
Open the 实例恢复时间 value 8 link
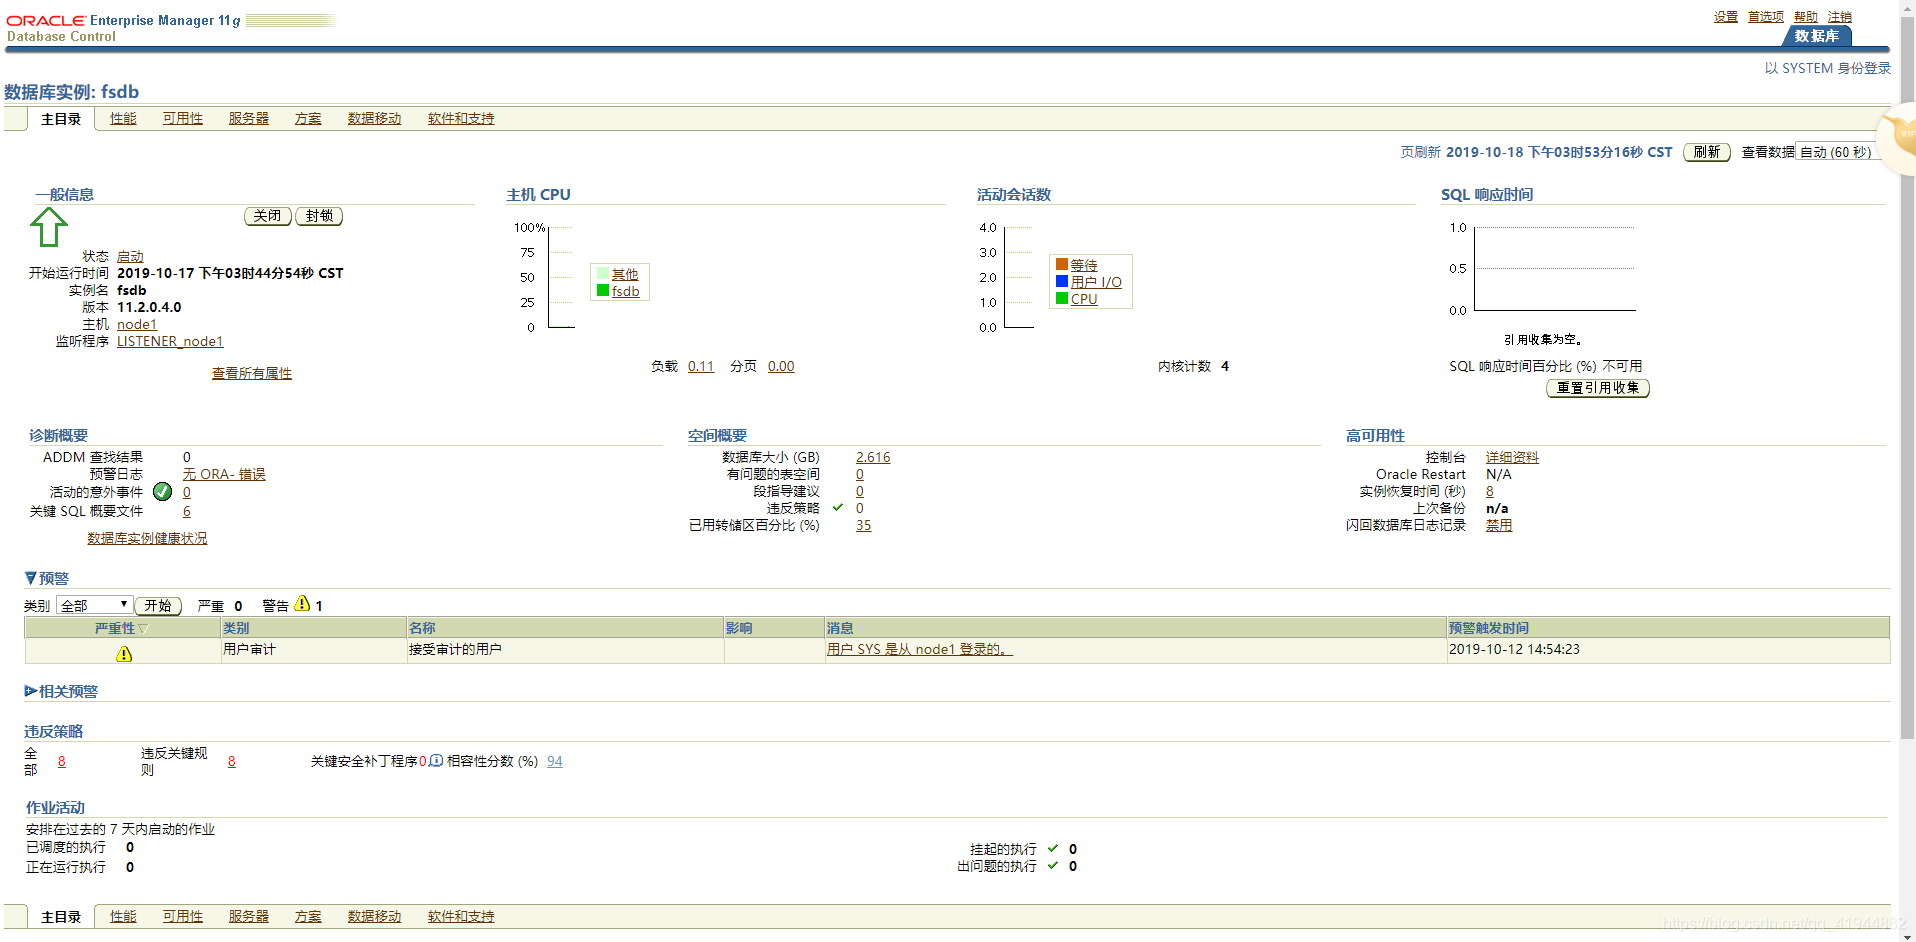click(x=1490, y=491)
